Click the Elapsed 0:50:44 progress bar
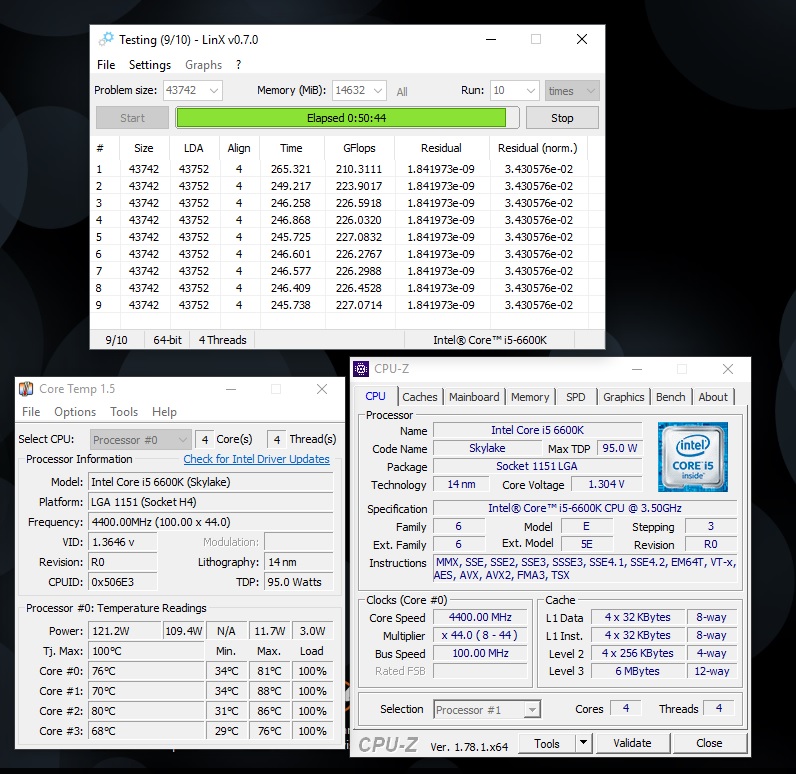 click(347, 118)
